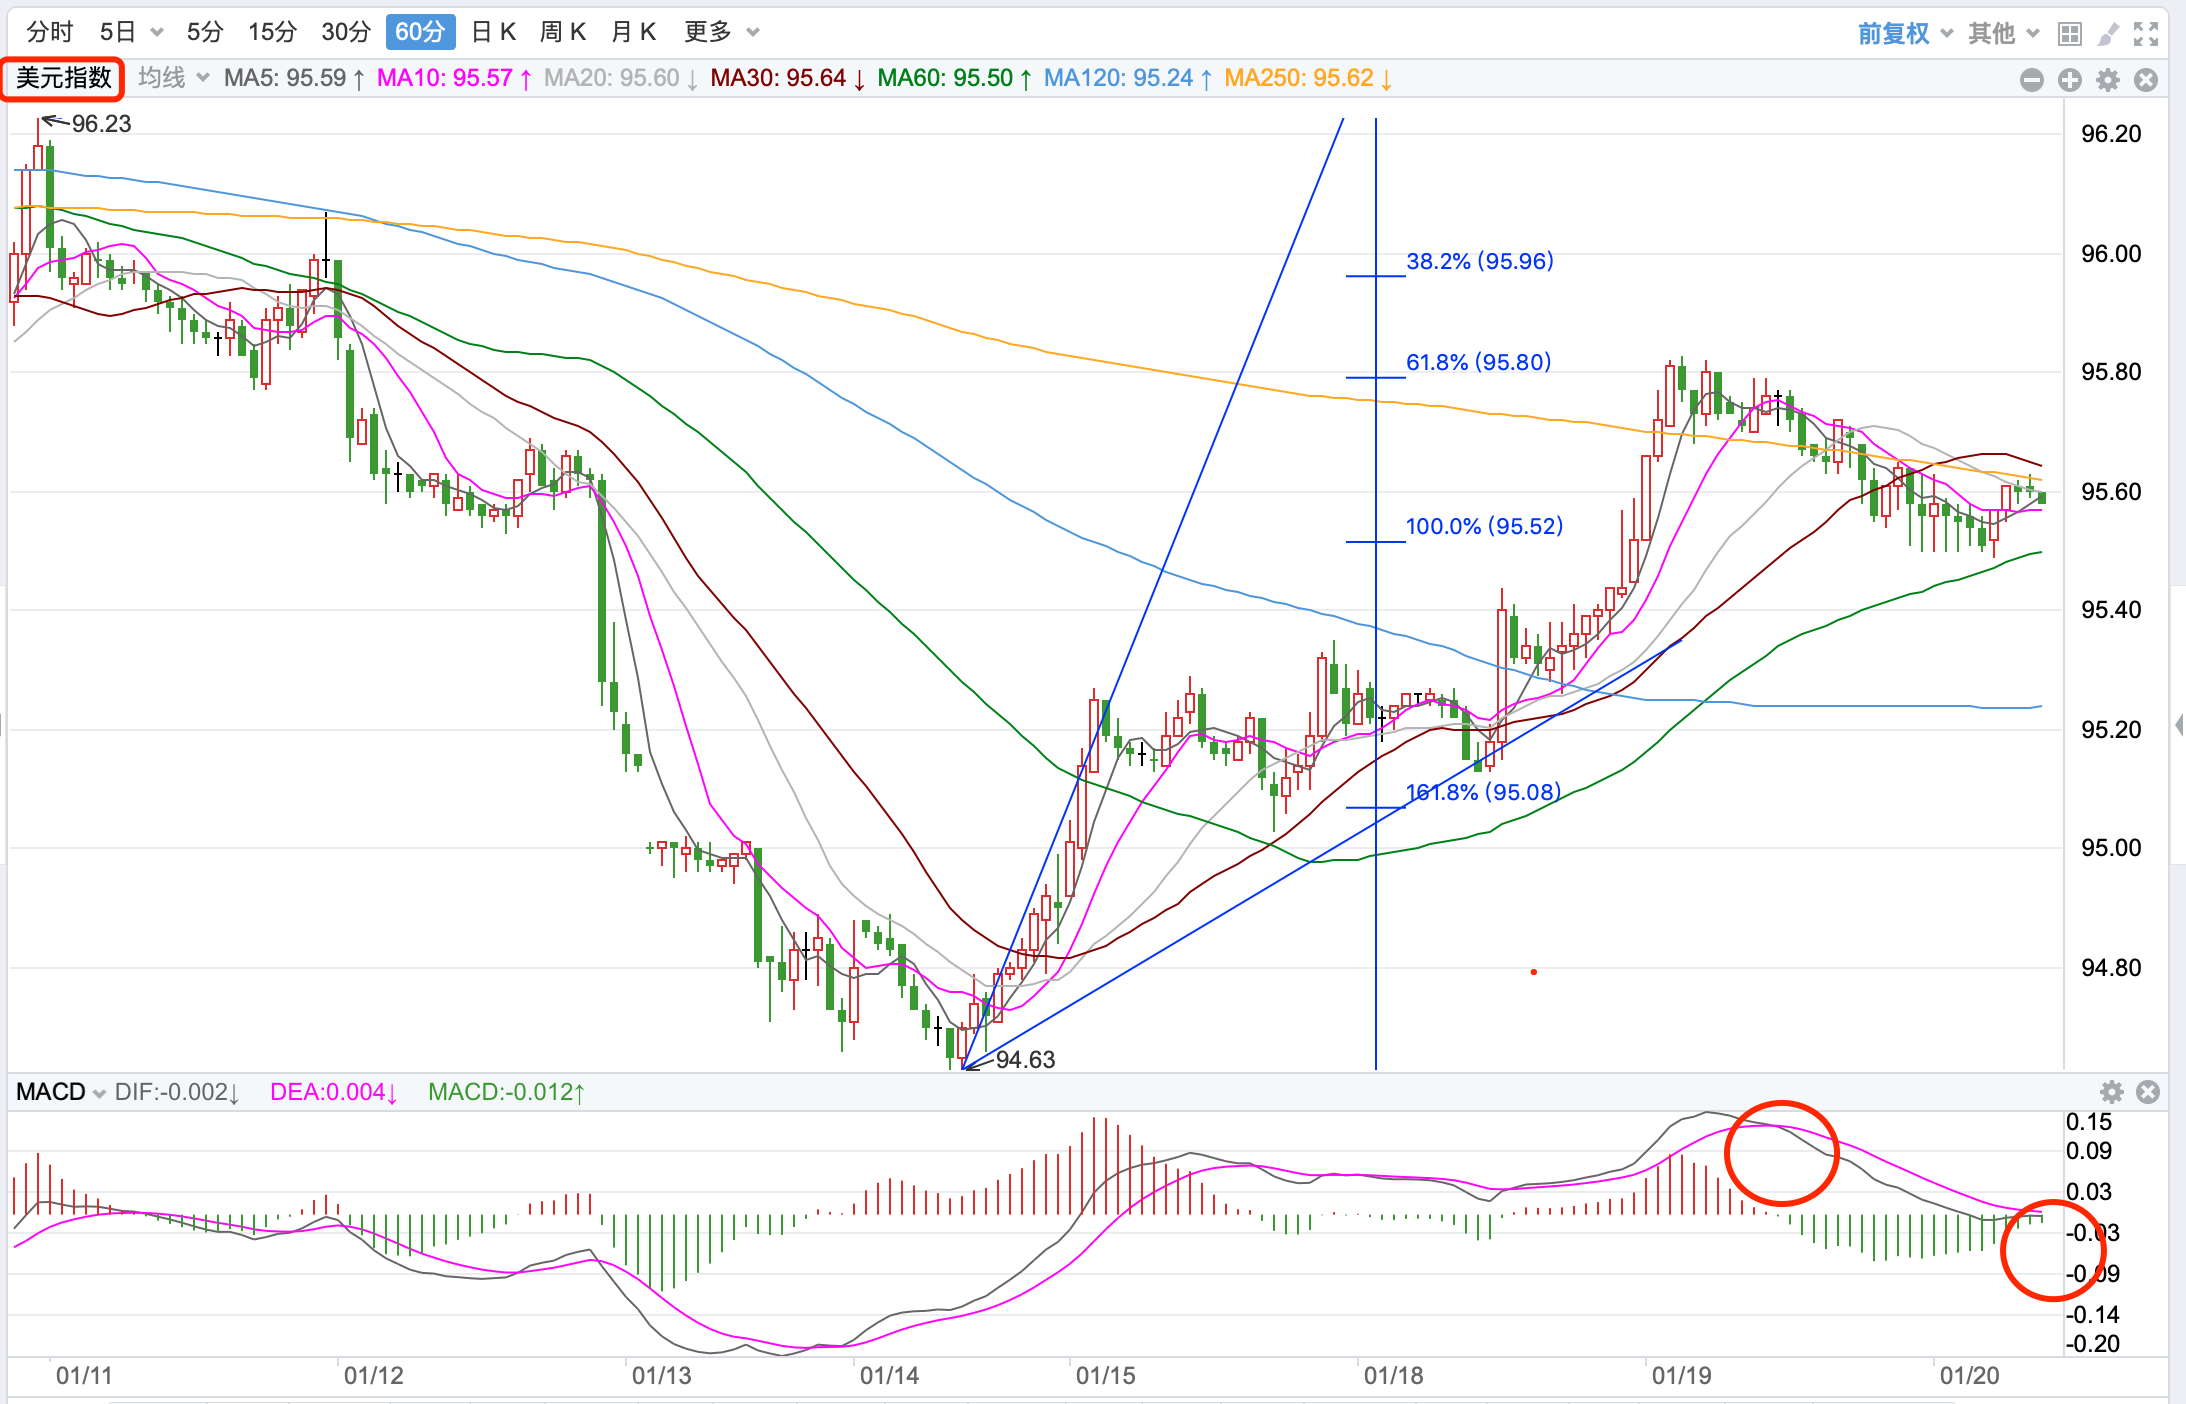2186x1404 pixels.
Task: Switch to the 日K tab
Action: 493,33
